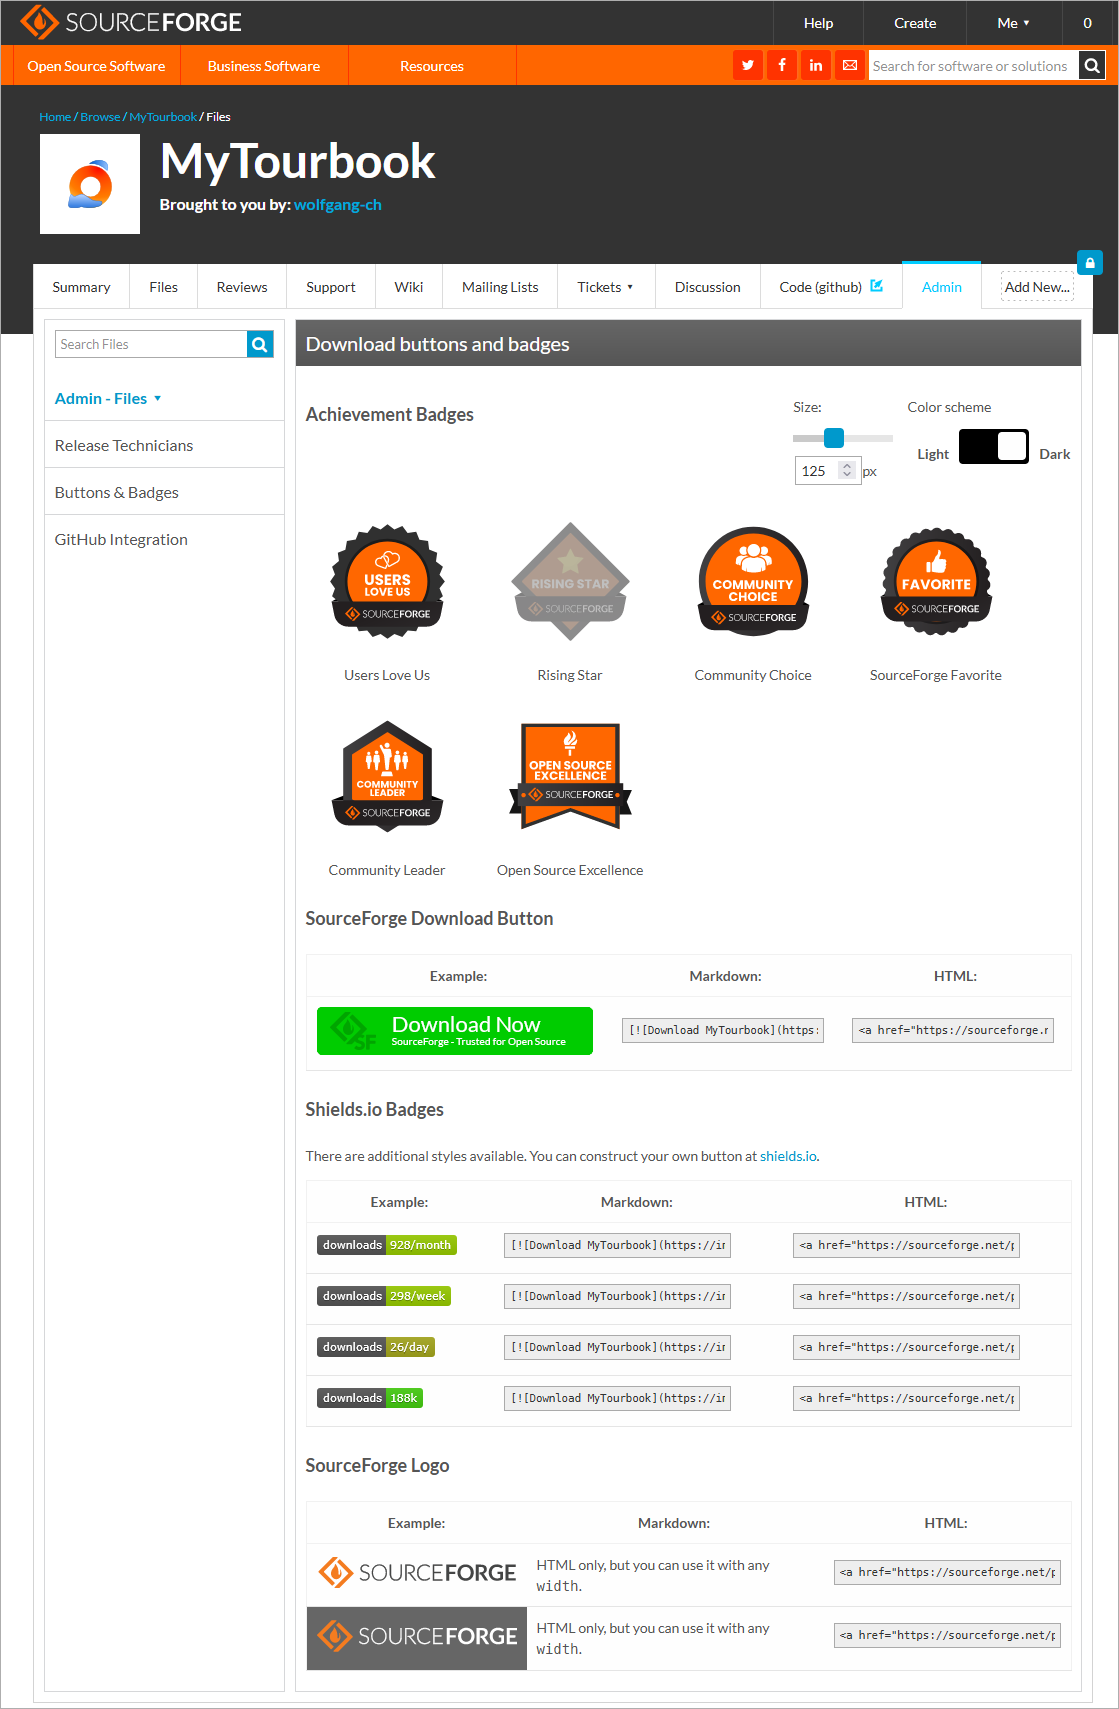Click the dark SourceForge logo example

point(417,1638)
